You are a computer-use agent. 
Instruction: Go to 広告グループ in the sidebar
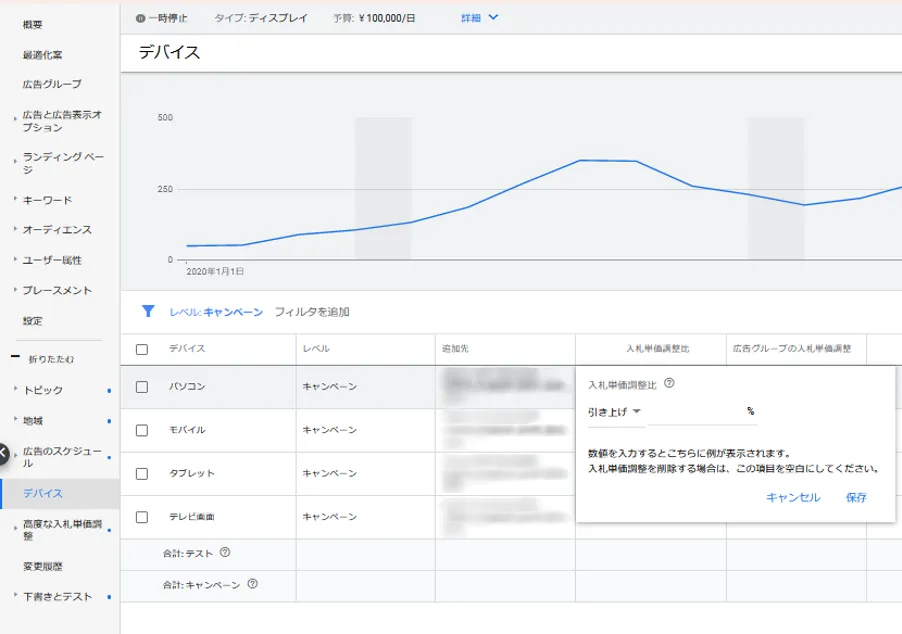[x=52, y=84]
